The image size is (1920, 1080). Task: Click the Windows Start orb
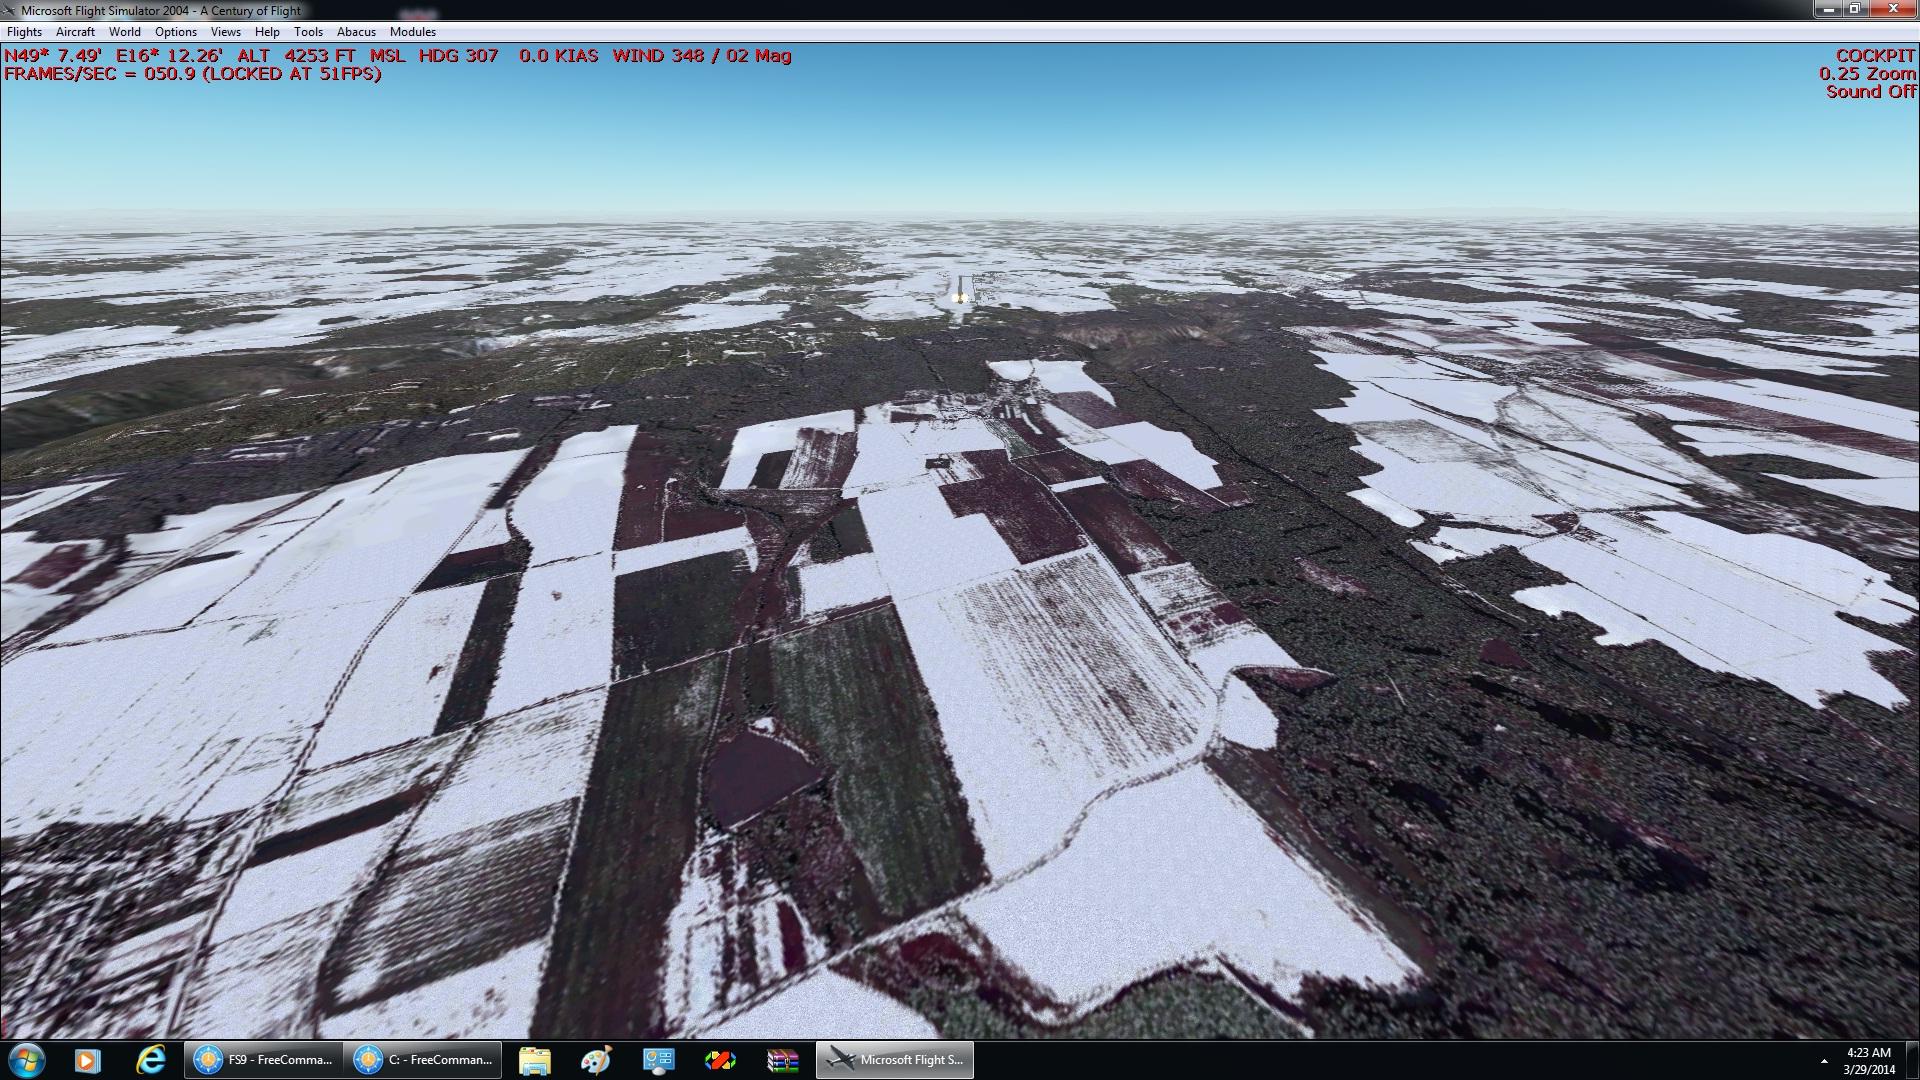pyautogui.click(x=26, y=1060)
